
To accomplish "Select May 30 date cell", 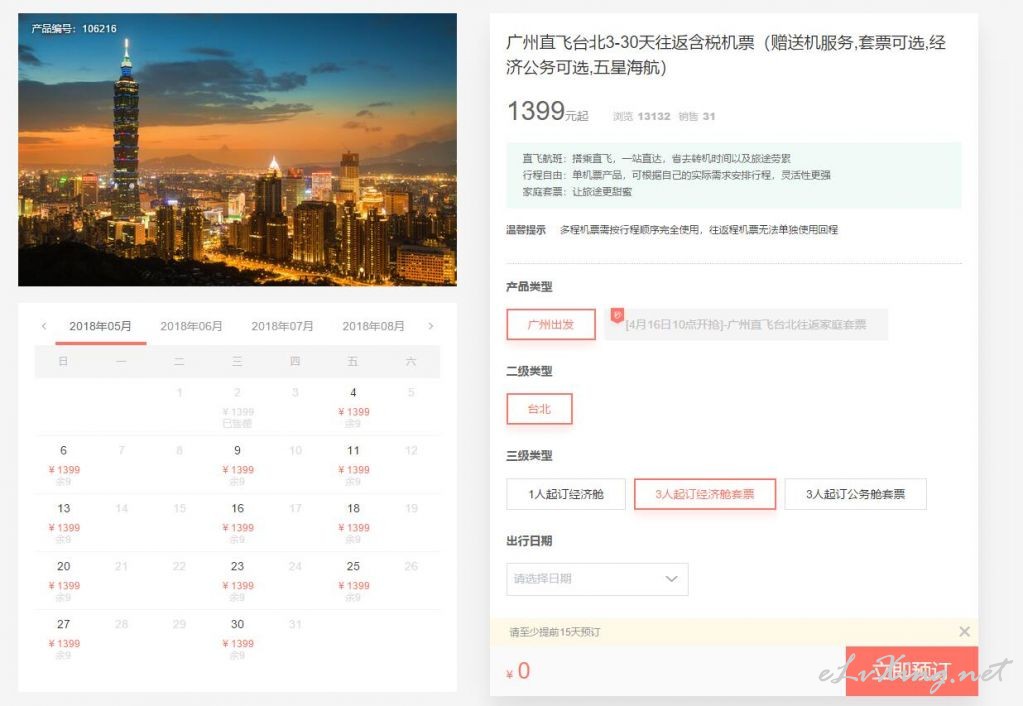I will (x=237, y=639).
